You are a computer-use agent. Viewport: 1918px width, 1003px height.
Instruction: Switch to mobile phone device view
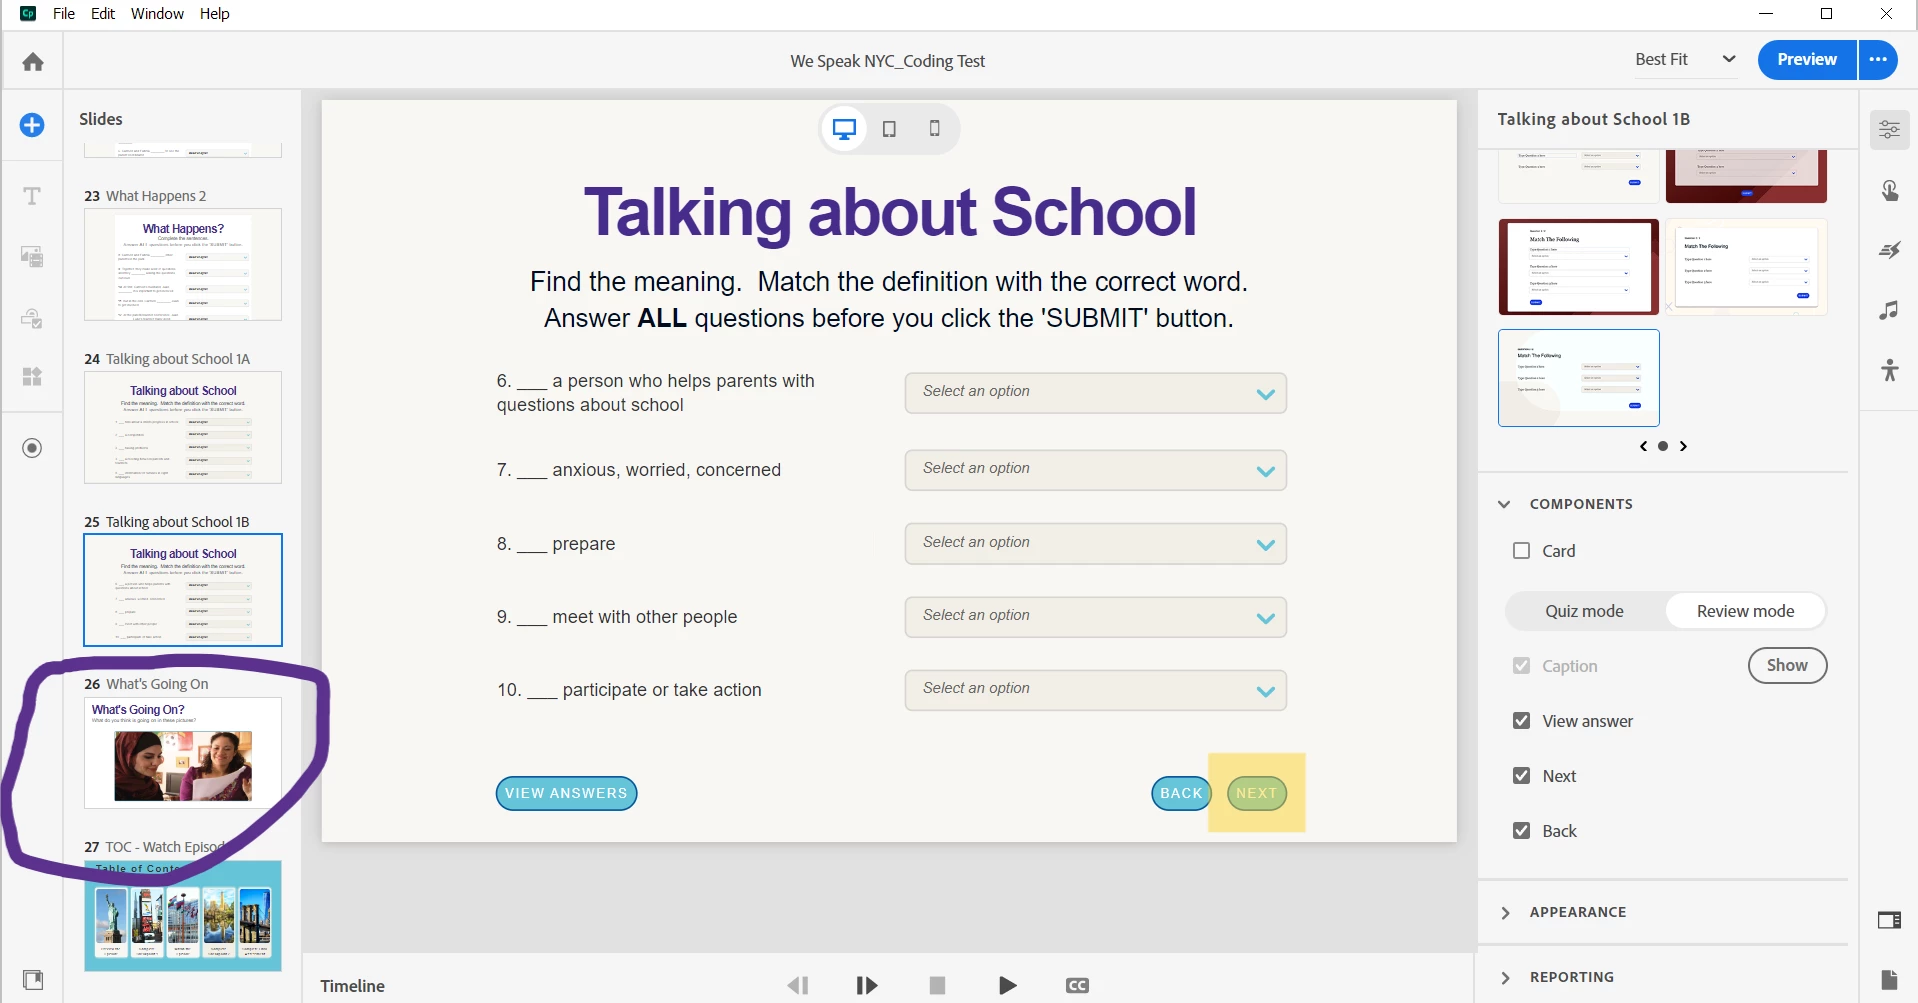934,128
